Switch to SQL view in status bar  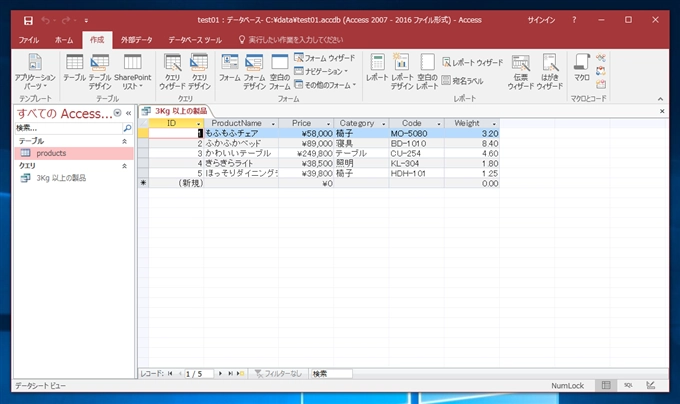pyautogui.click(x=629, y=385)
